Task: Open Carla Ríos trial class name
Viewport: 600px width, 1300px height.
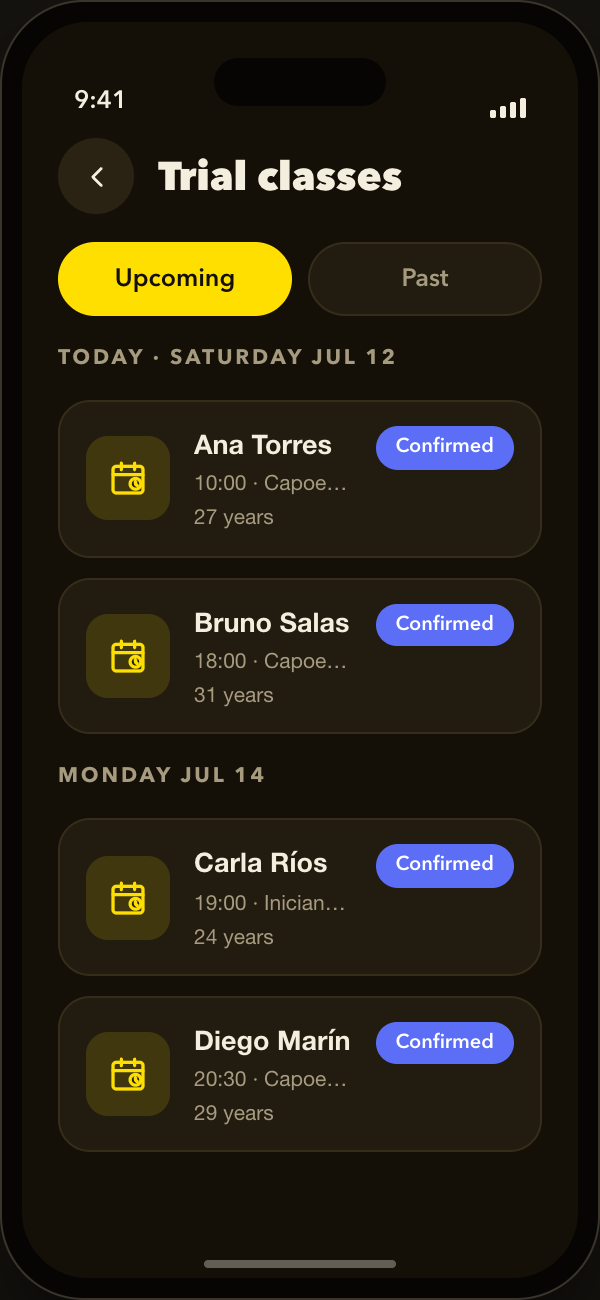Action: tap(261, 863)
